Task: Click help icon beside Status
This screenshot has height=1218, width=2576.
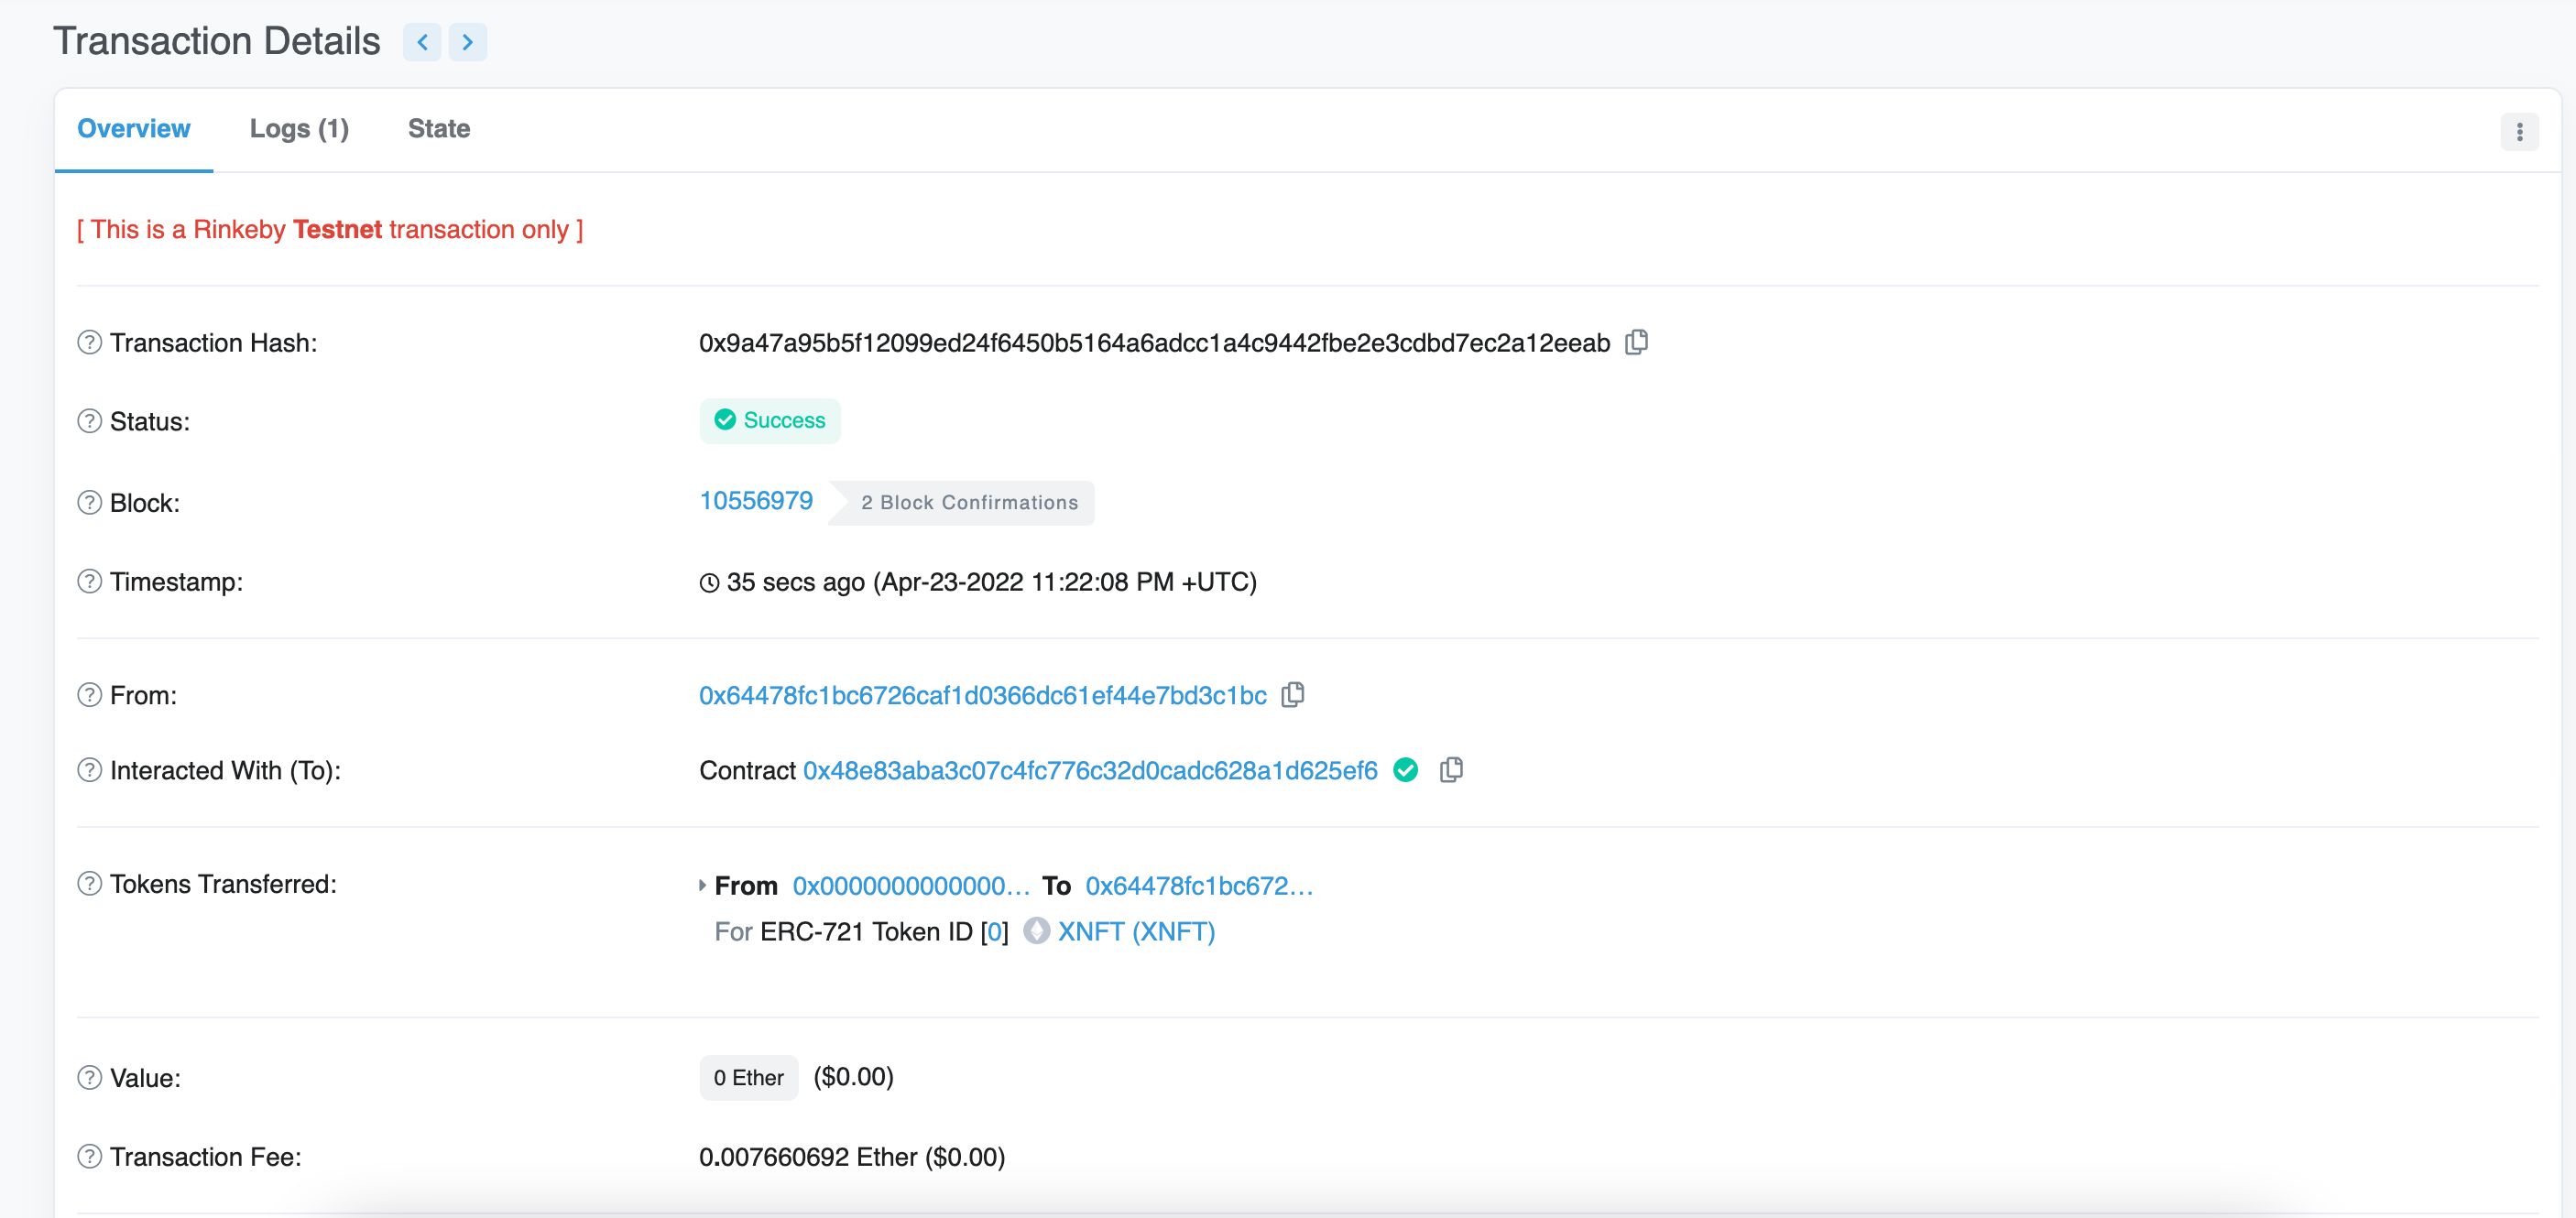Action: pyautogui.click(x=90, y=421)
